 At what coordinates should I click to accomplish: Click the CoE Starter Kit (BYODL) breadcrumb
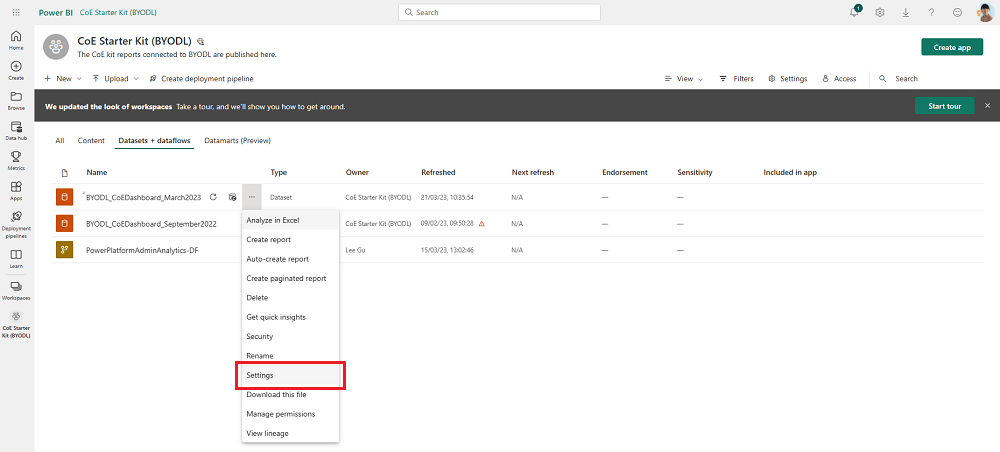click(x=118, y=12)
